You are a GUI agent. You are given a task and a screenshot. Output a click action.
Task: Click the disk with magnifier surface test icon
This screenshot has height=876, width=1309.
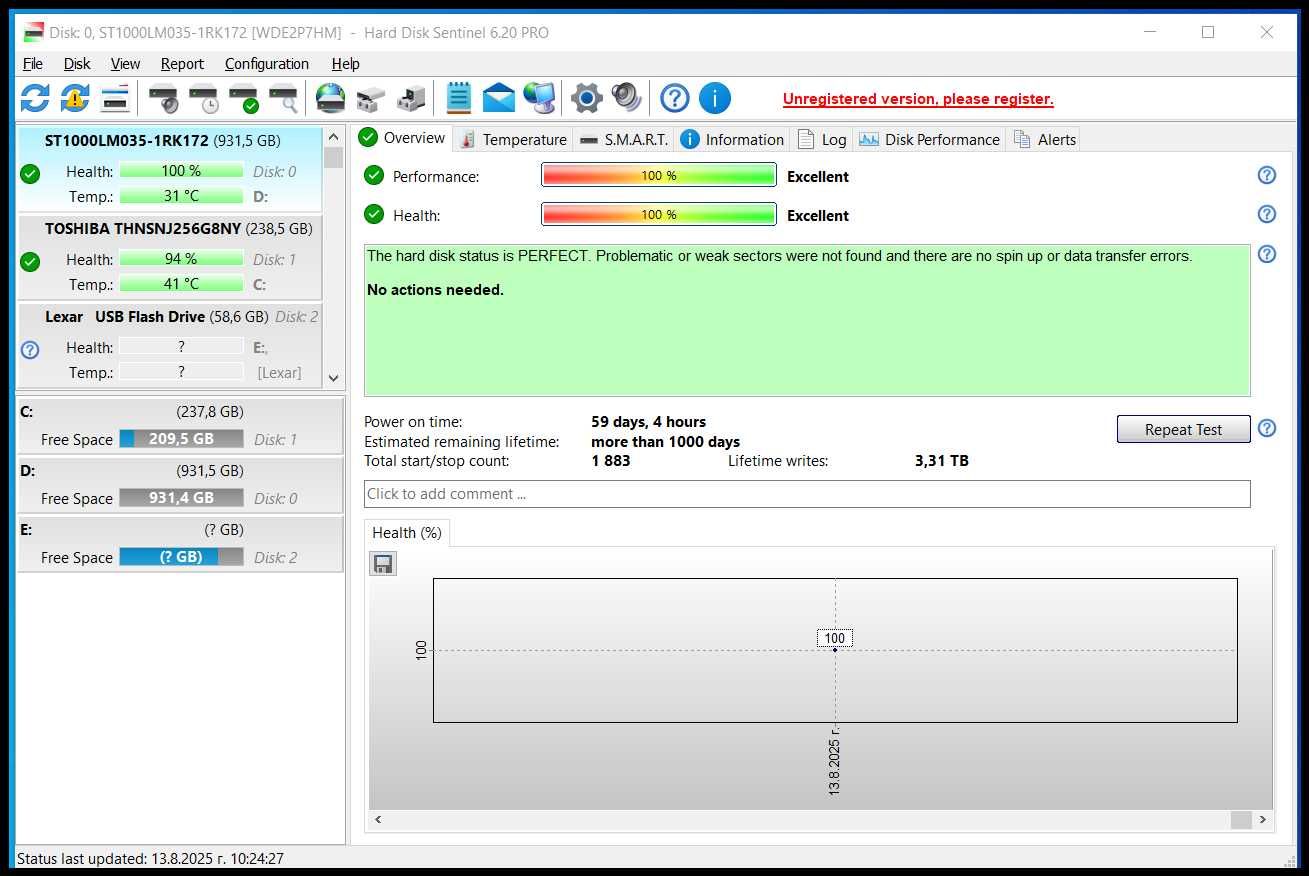(283, 98)
